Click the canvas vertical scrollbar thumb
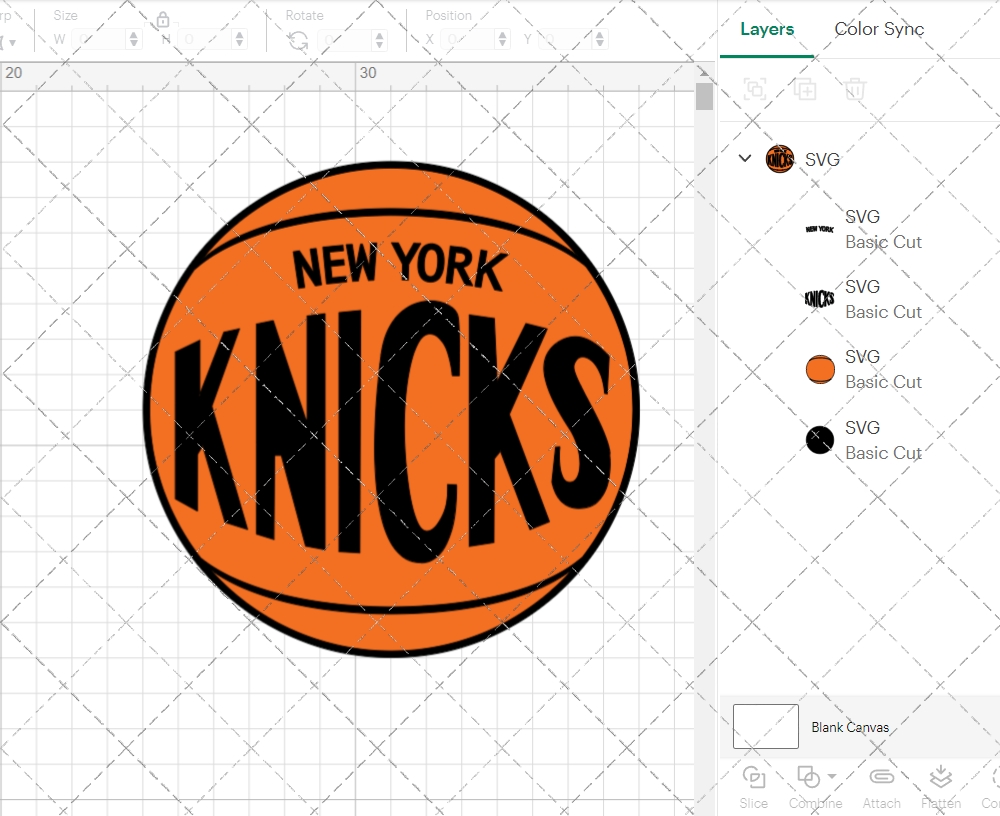1000x816 pixels. tap(704, 96)
